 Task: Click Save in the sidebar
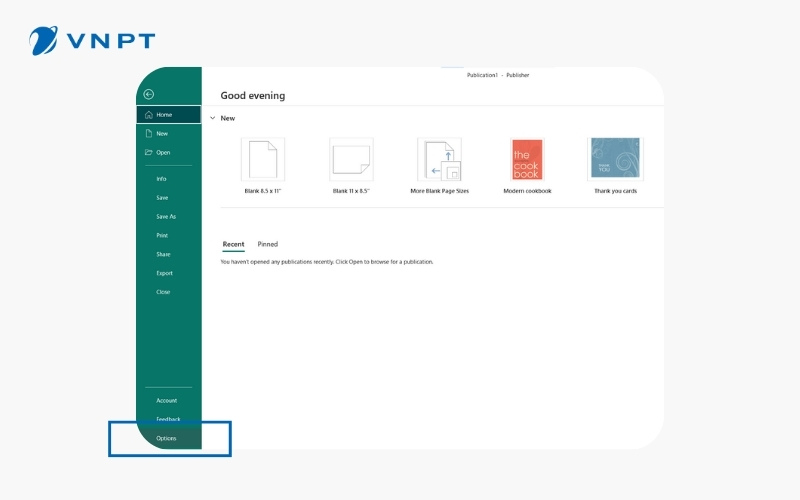point(162,198)
